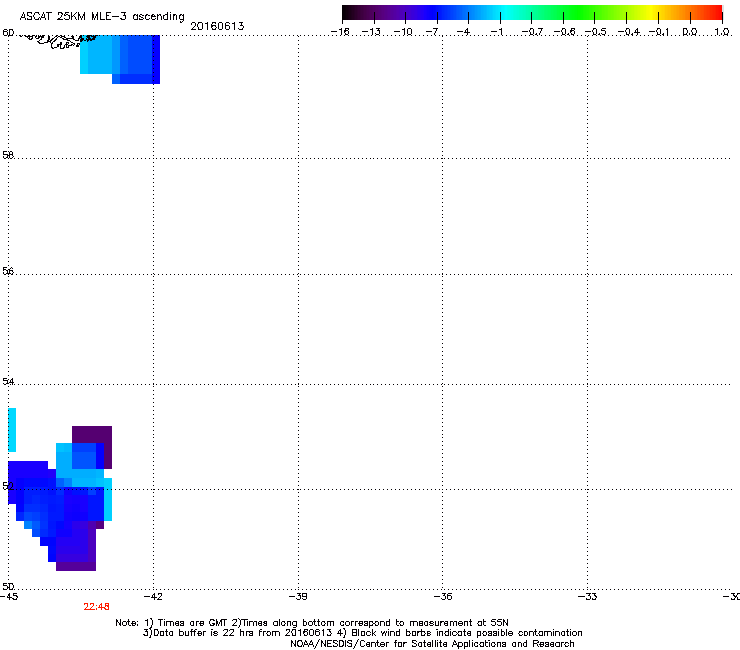Click the note line "Times are GMT"

[193, 623]
